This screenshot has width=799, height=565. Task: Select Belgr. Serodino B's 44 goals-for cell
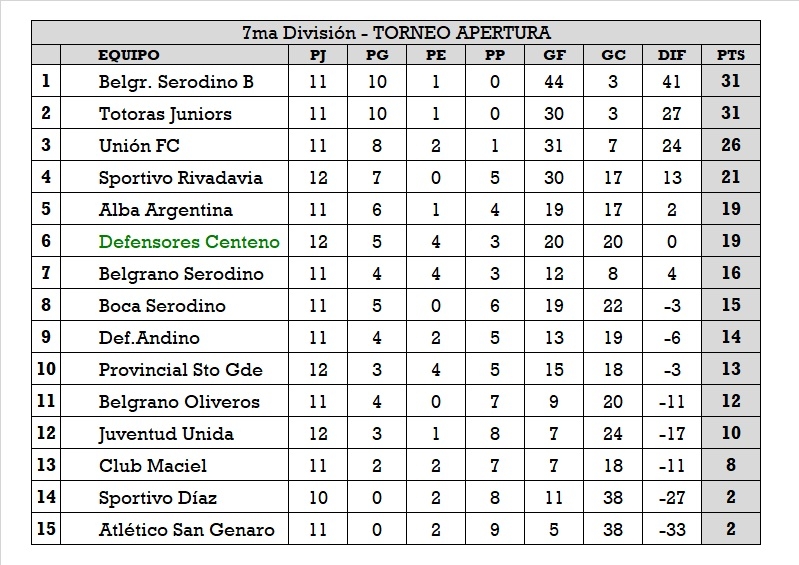(x=554, y=82)
